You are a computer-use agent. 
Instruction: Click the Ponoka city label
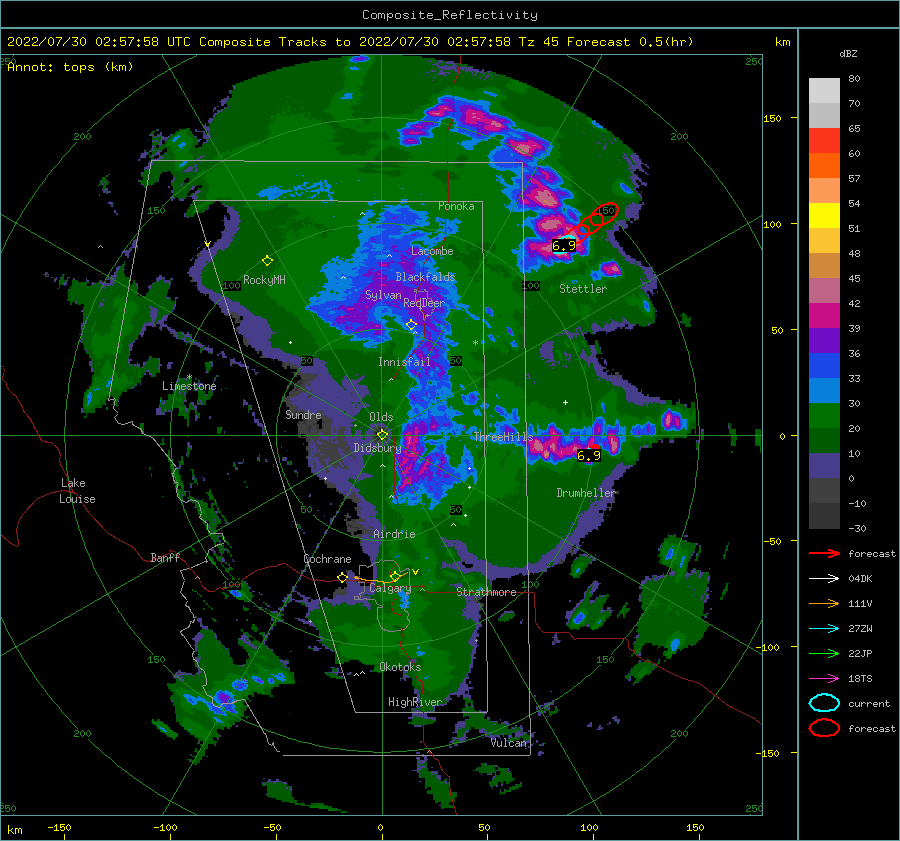456,206
